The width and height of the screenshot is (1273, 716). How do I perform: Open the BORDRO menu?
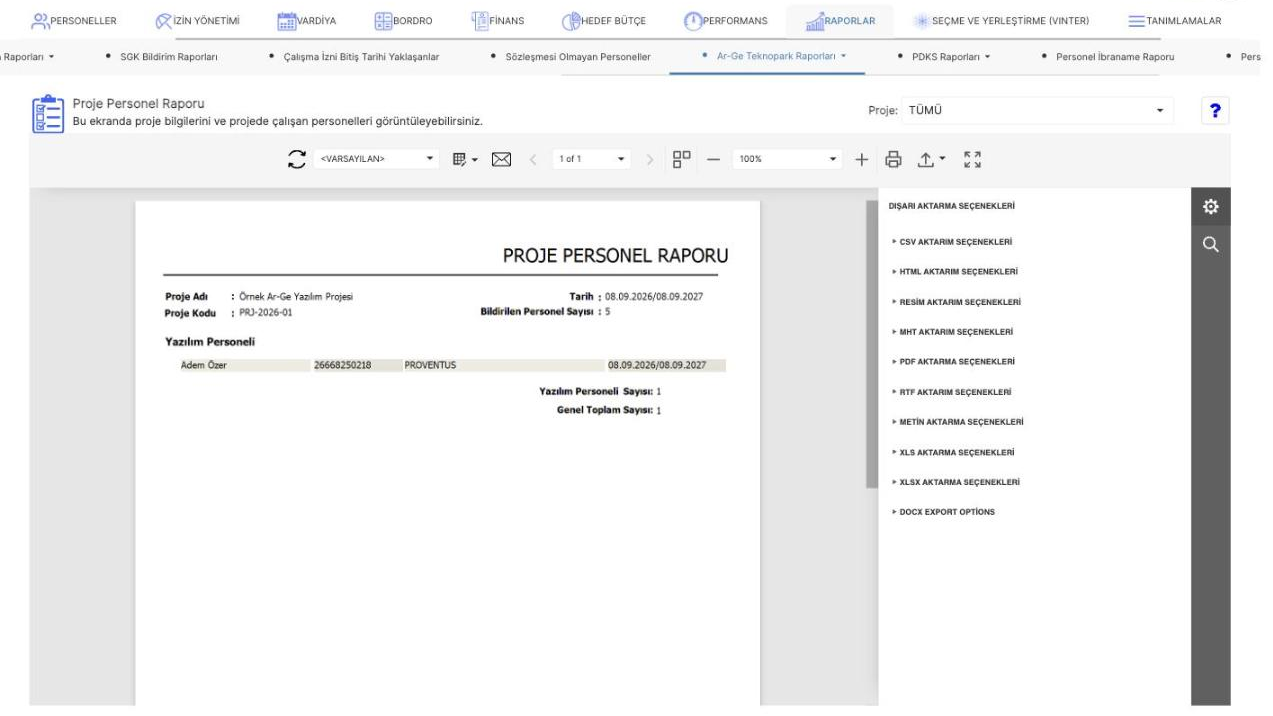pyautogui.click(x=403, y=20)
